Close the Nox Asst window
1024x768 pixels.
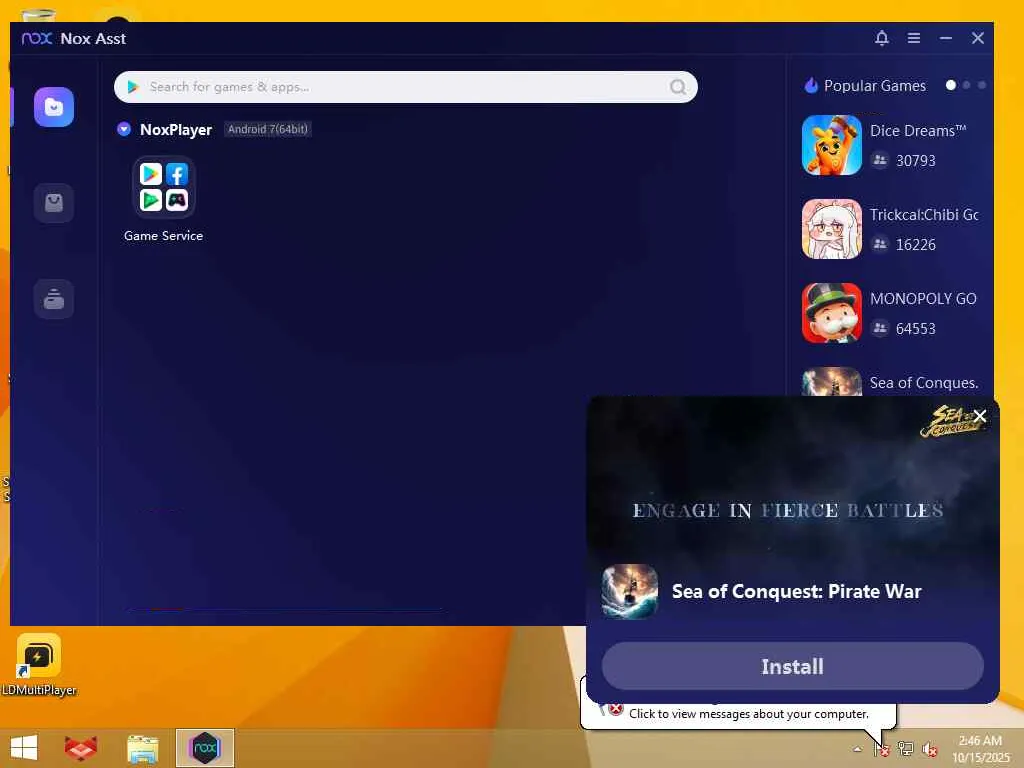pyautogui.click(x=978, y=38)
